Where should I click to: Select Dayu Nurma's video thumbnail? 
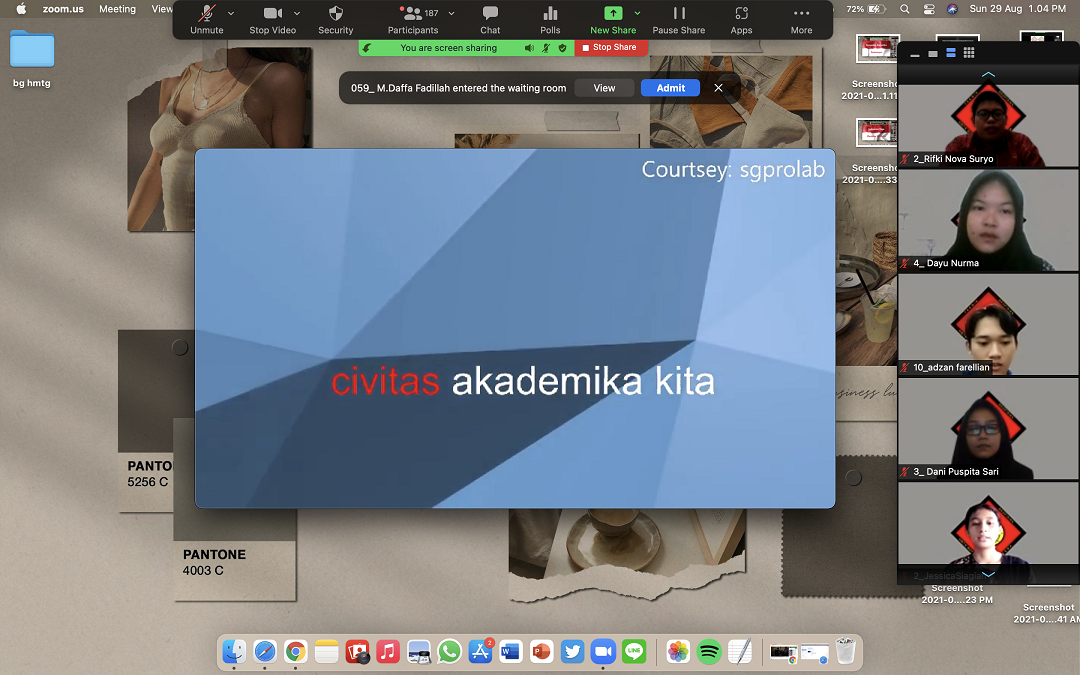tap(987, 220)
